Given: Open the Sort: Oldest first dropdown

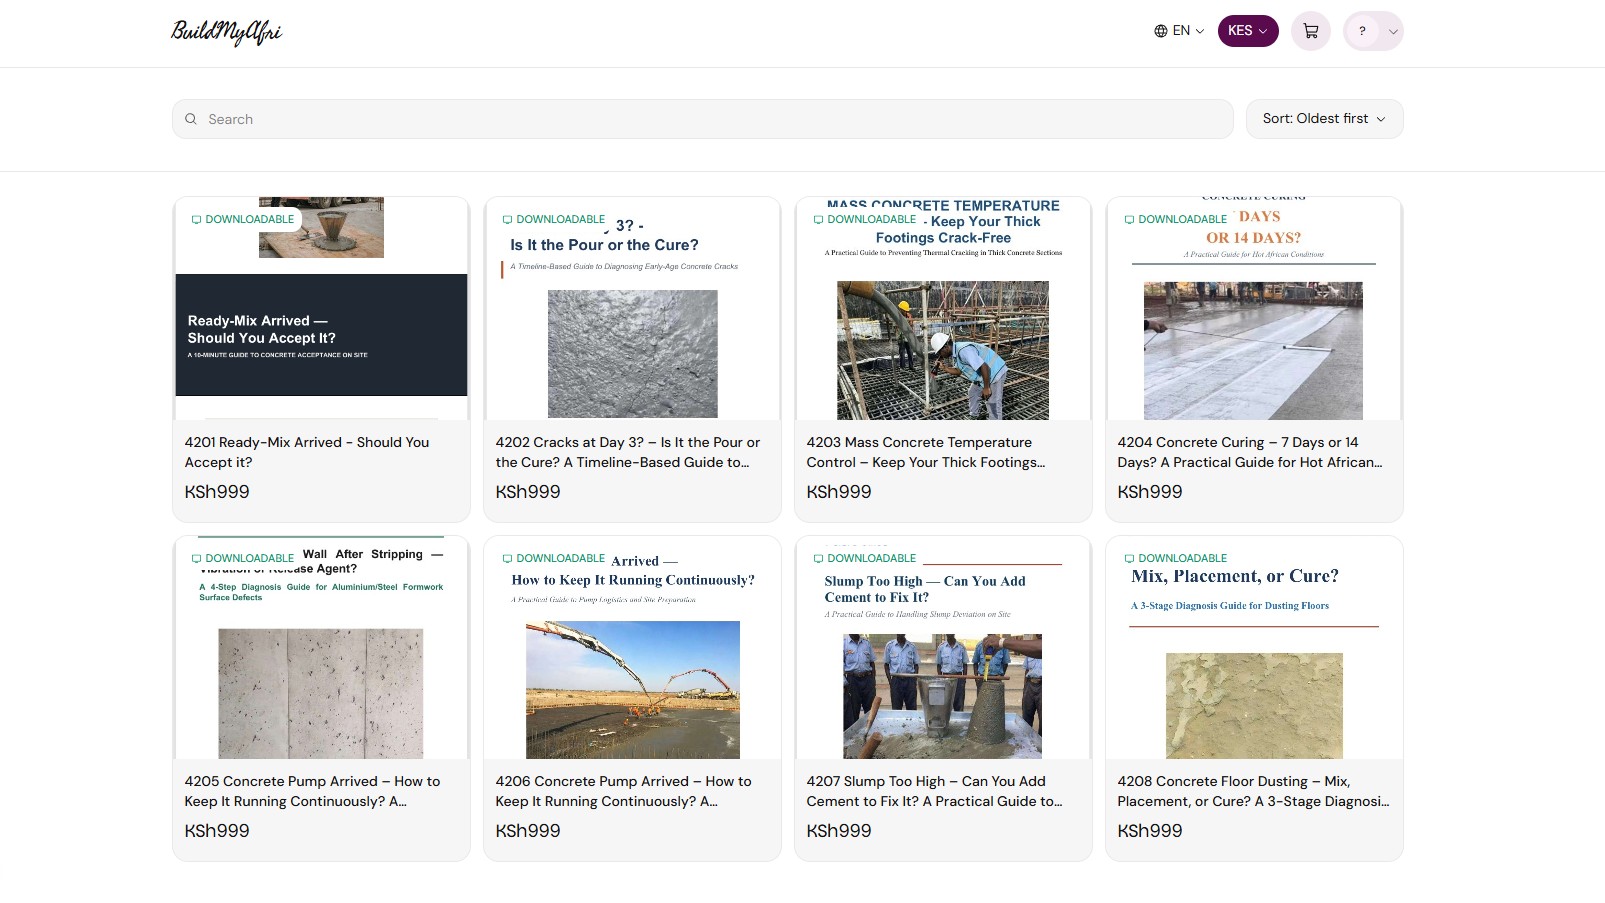Looking at the screenshot, I should [x=1325, y=119].
